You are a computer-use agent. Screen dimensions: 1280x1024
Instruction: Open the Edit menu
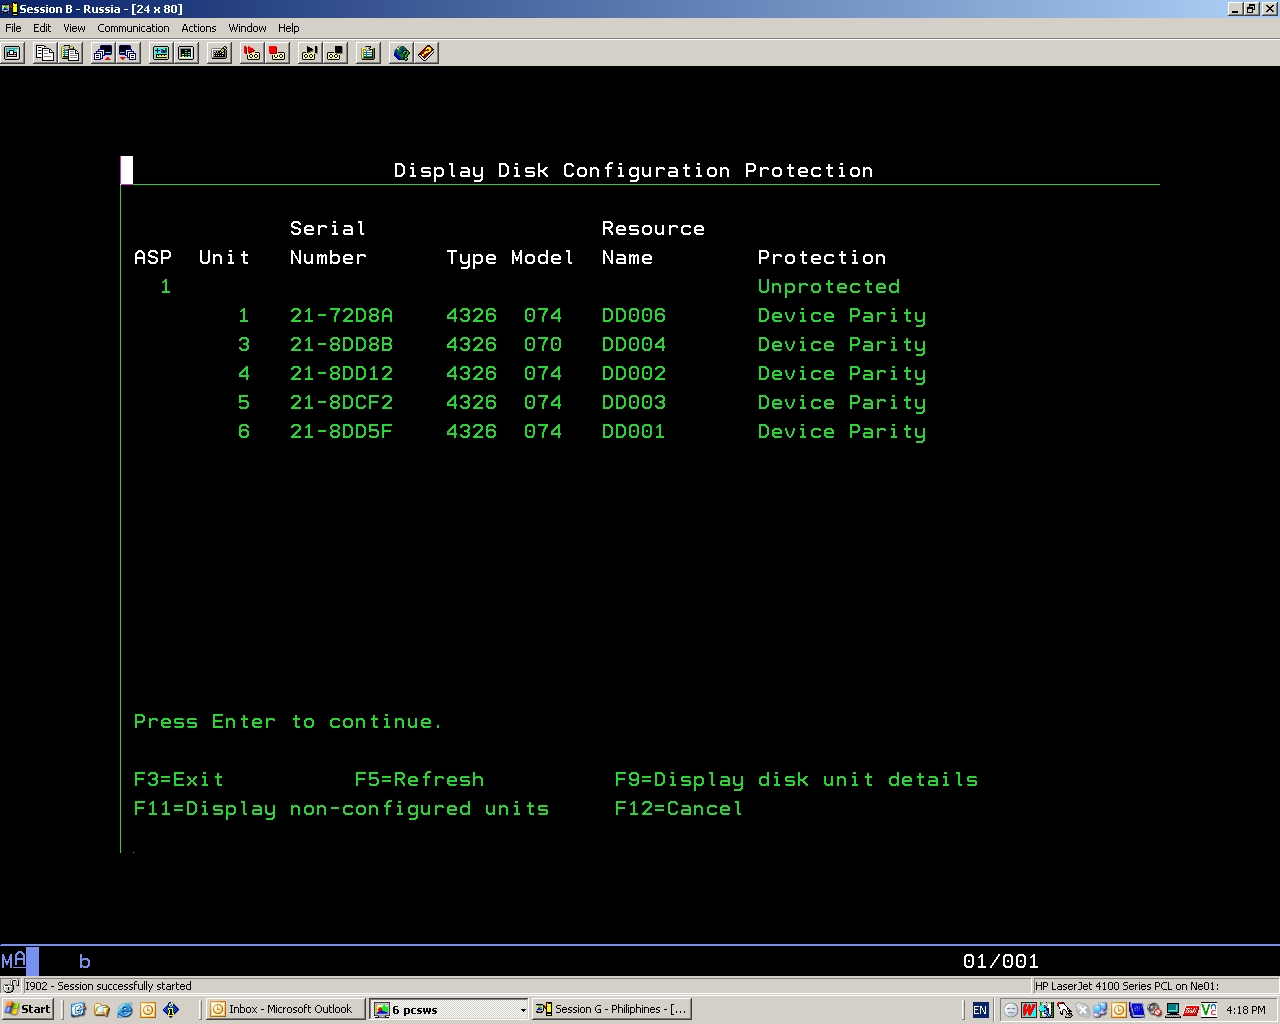click(42, 28)
